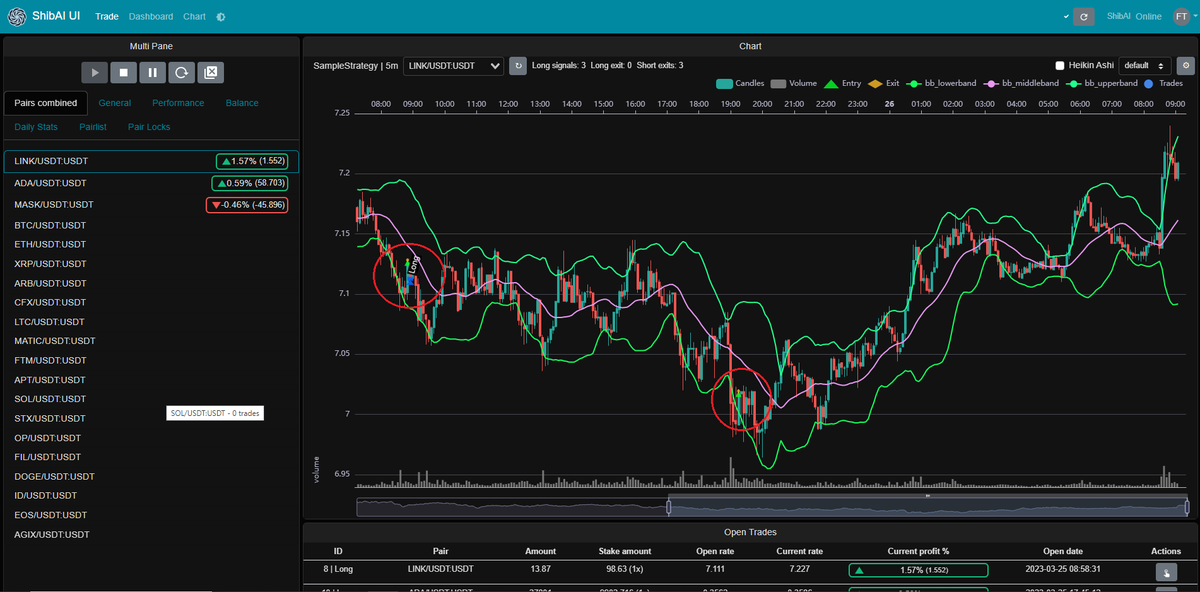Image resolution: width=1200 pixels, height=592 pixels.
Task: Click the 1.57% profit badge in Open Trades
Action: (918, 570)
